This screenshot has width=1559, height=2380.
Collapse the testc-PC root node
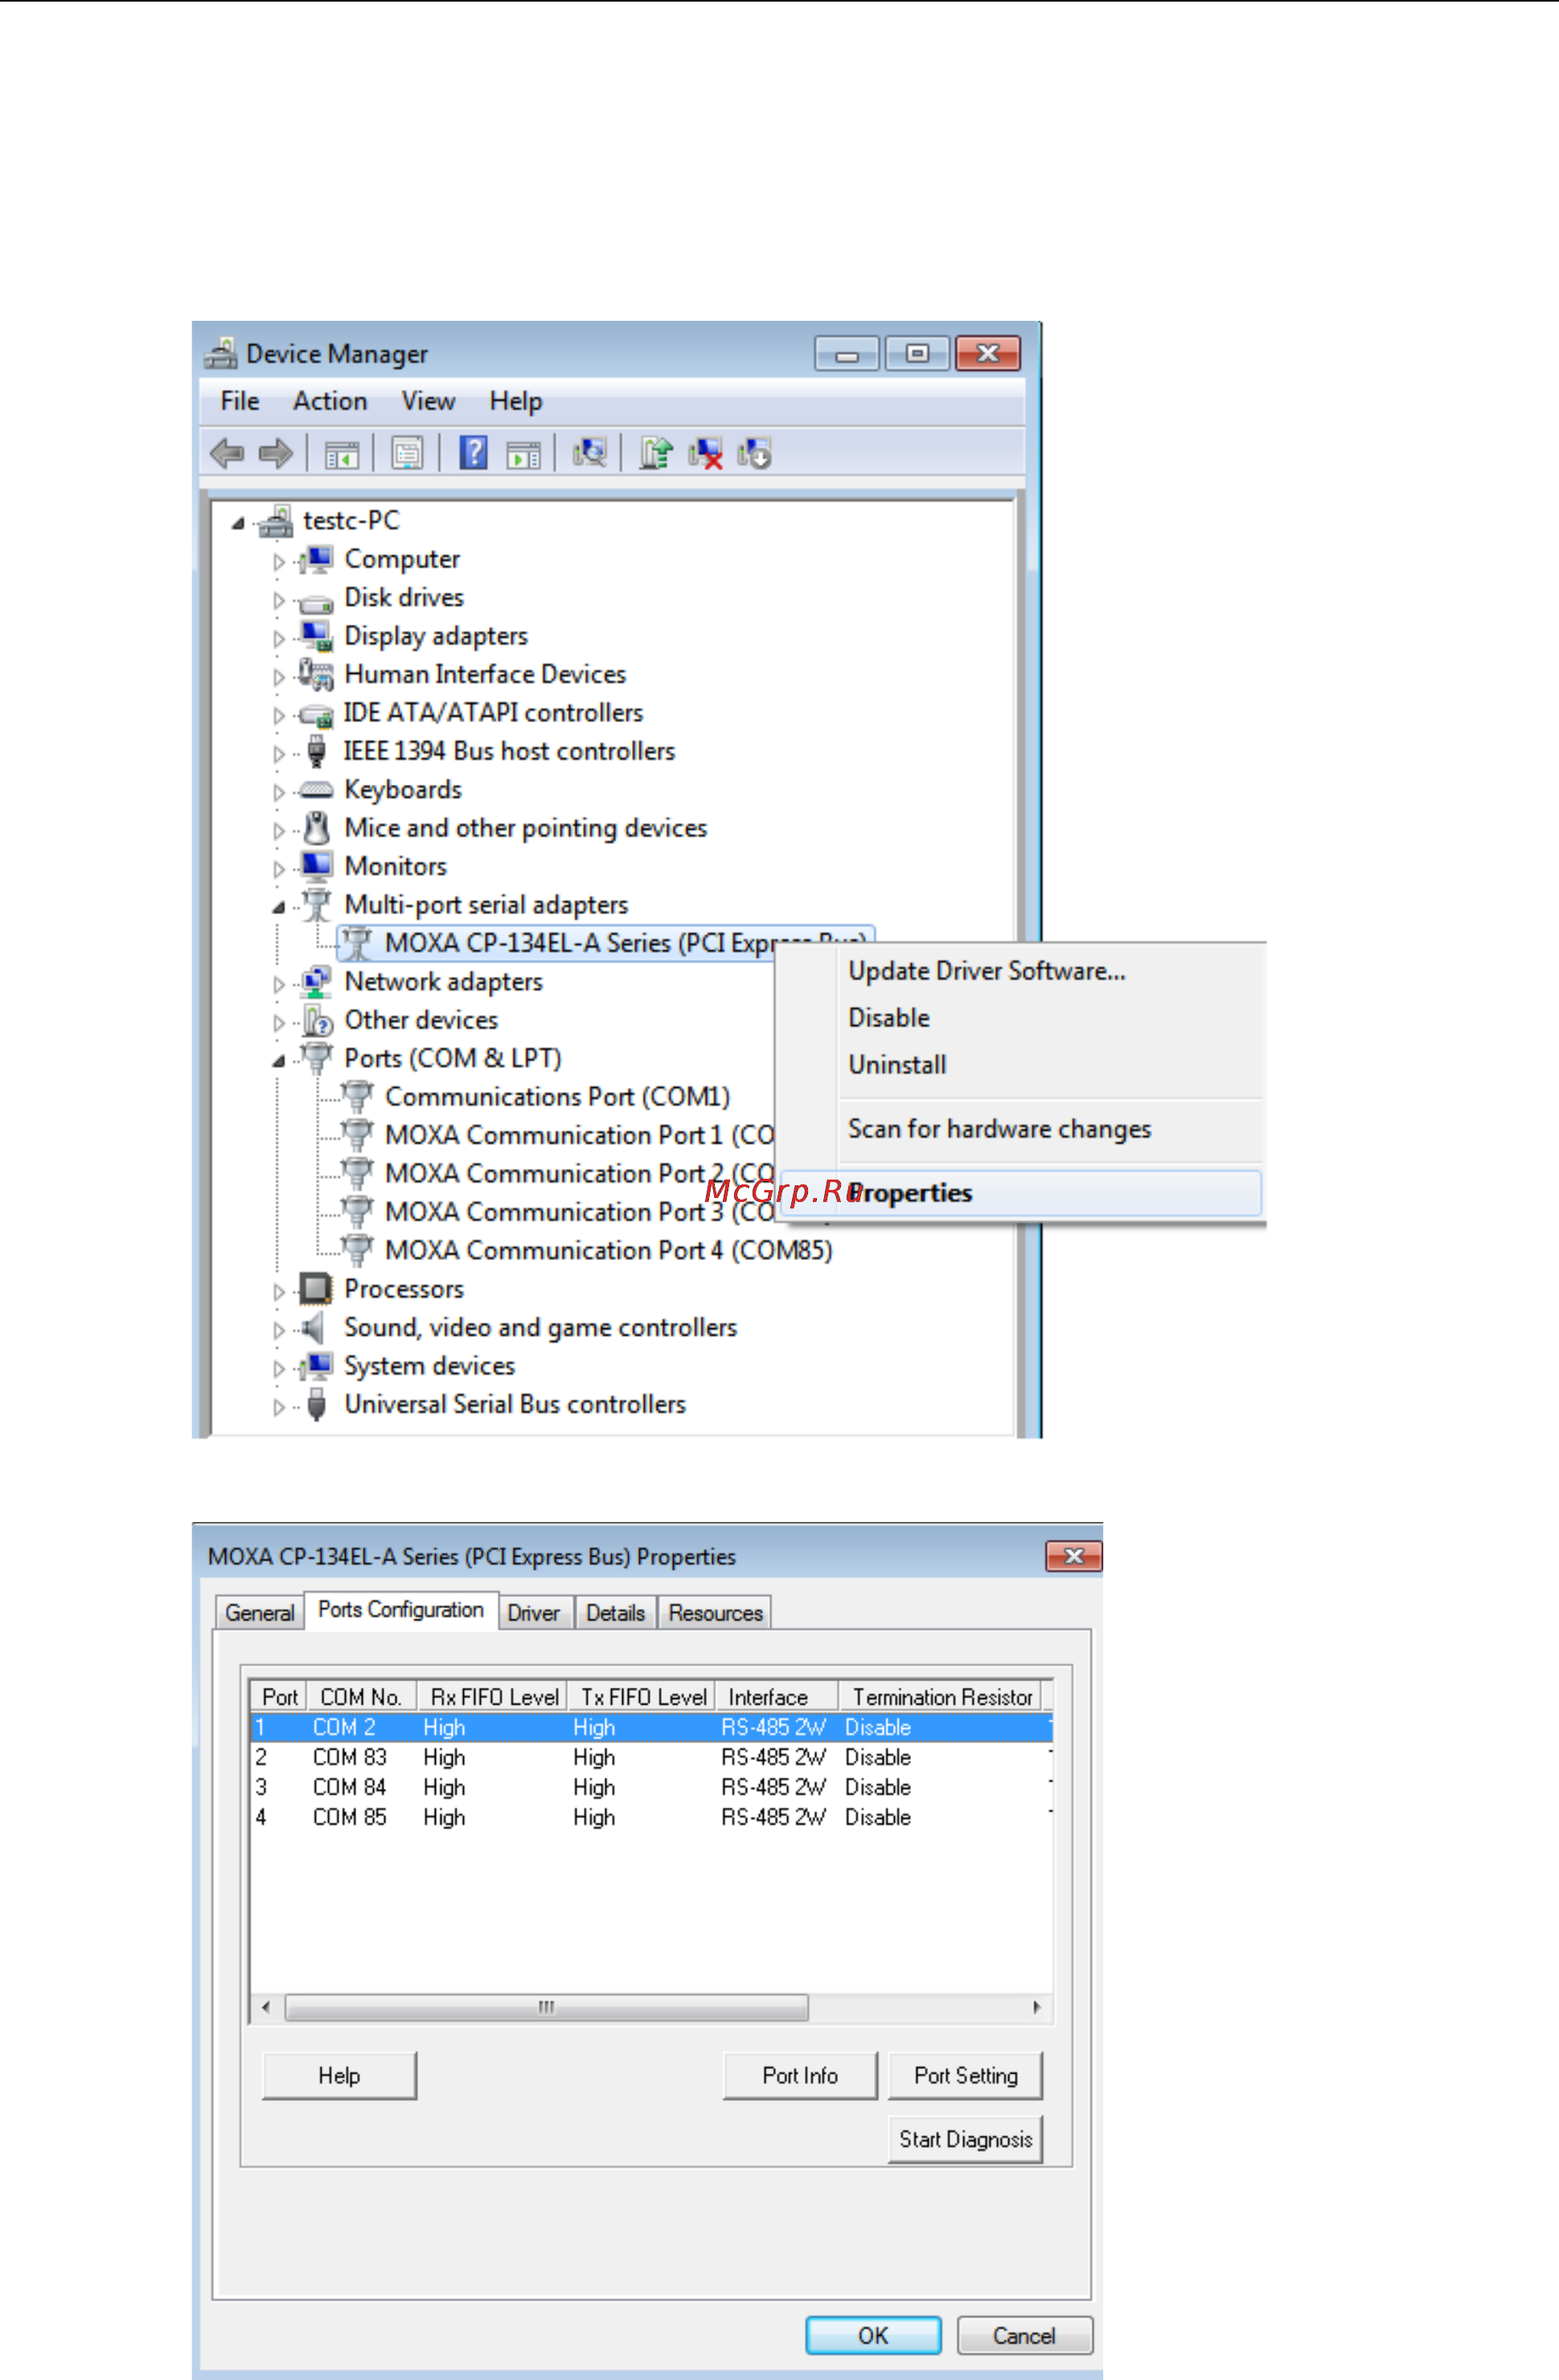(x=238, y=523)
